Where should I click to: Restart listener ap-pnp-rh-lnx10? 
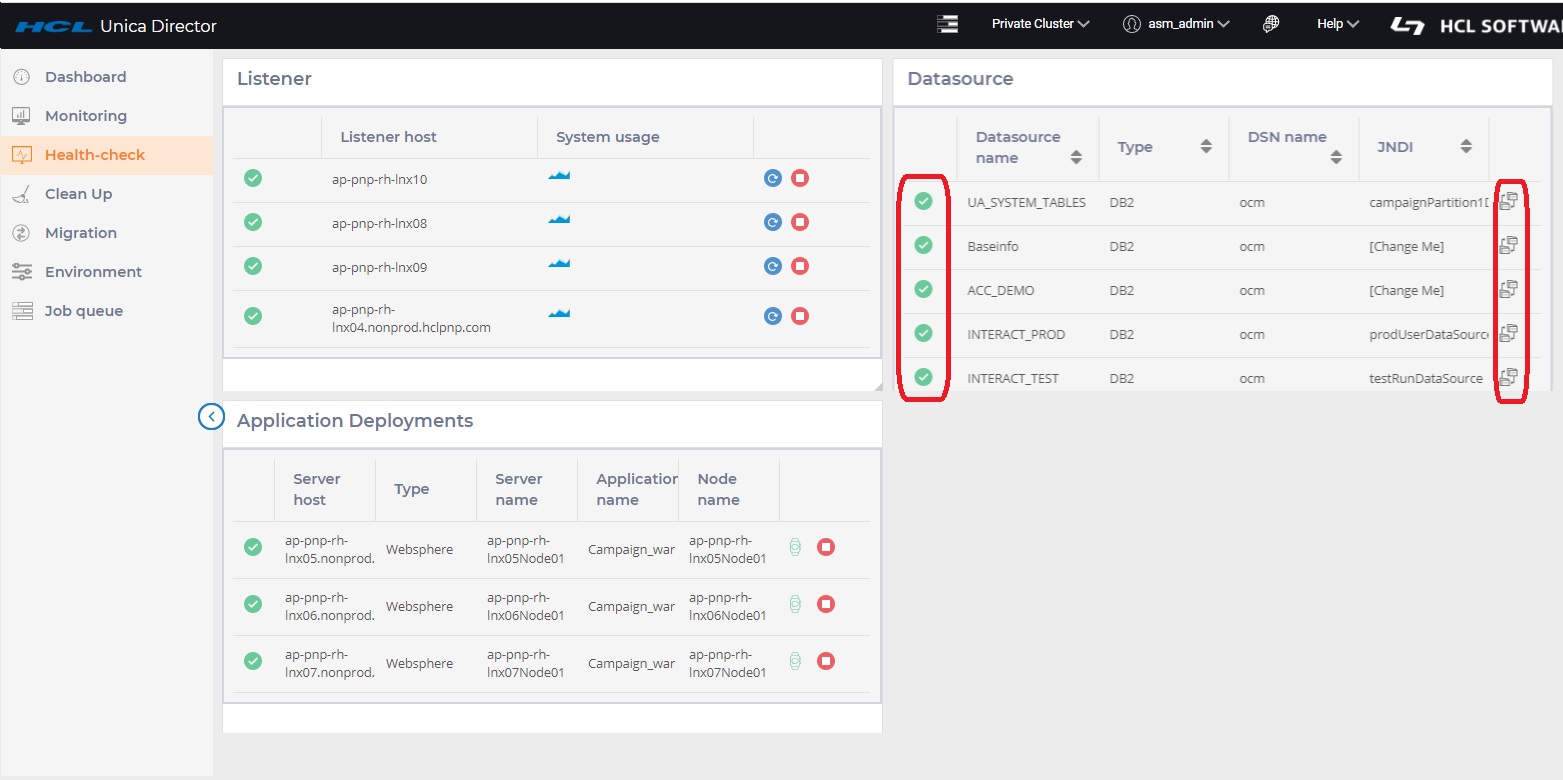(772, 178)
